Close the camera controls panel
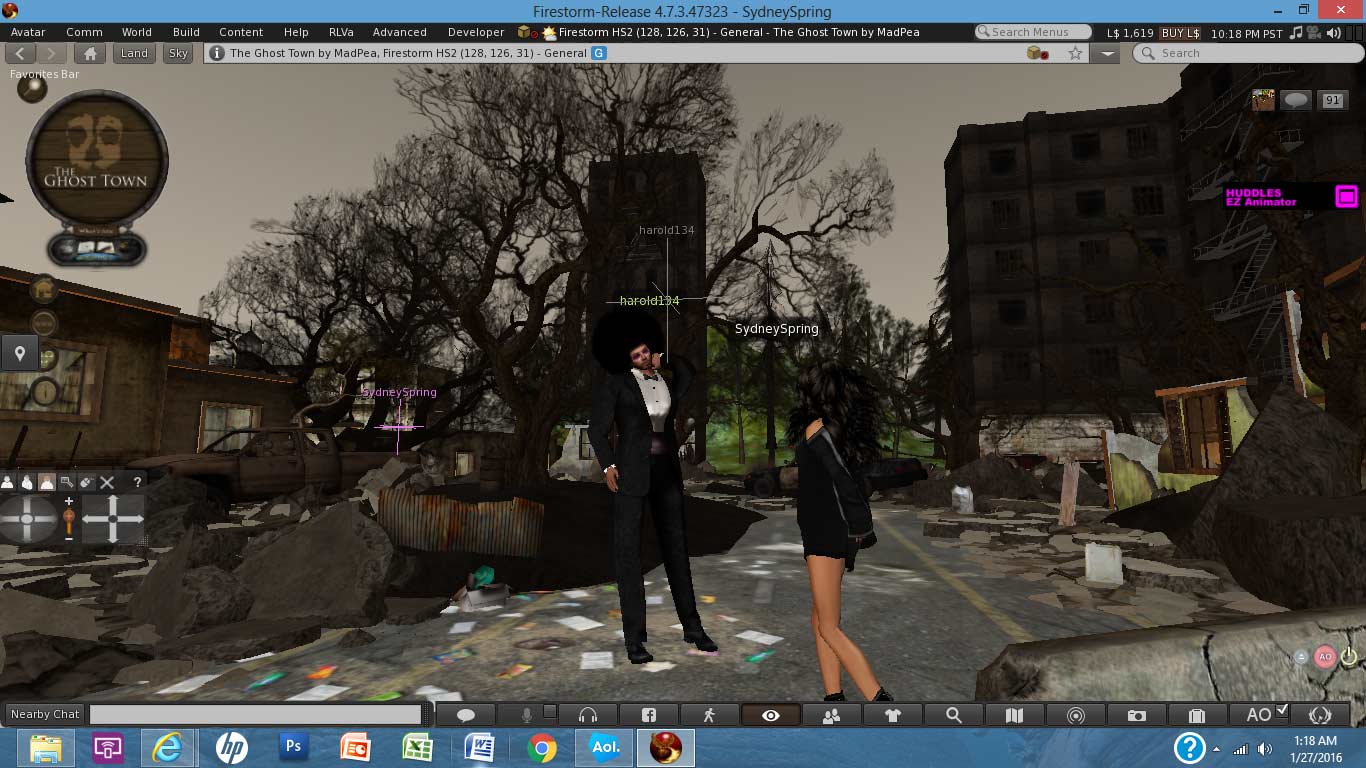This screenshot has height=768, width=1366. tap(108, 482)
